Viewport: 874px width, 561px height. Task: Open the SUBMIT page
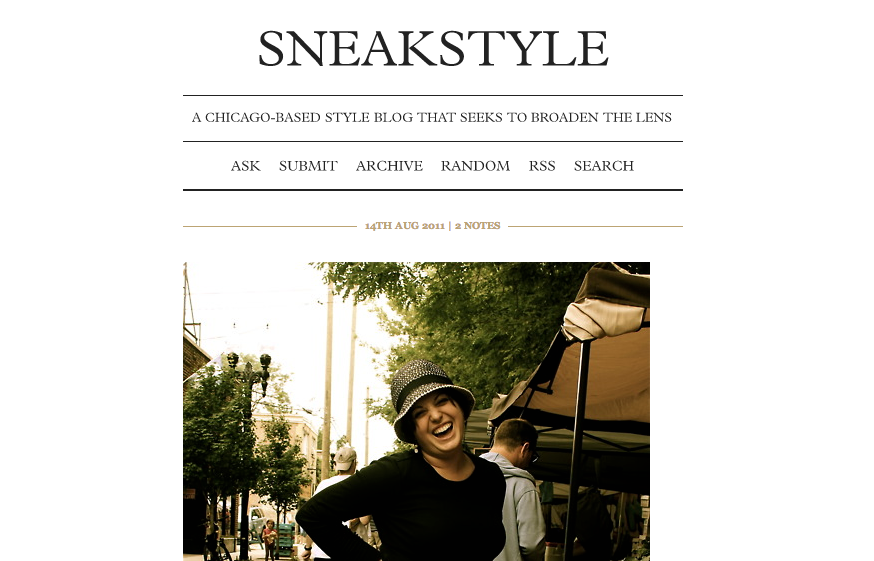308,166
